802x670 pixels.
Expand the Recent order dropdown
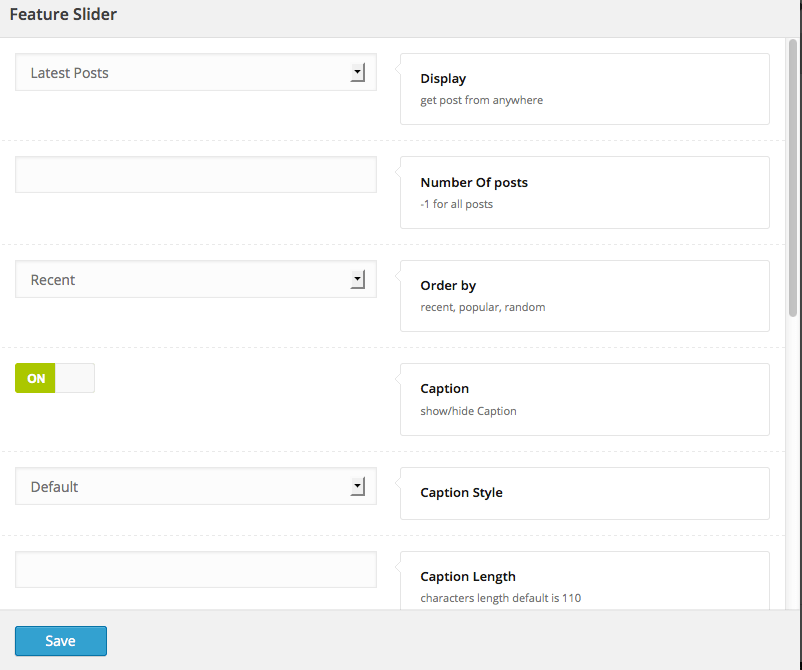[195, 280]
